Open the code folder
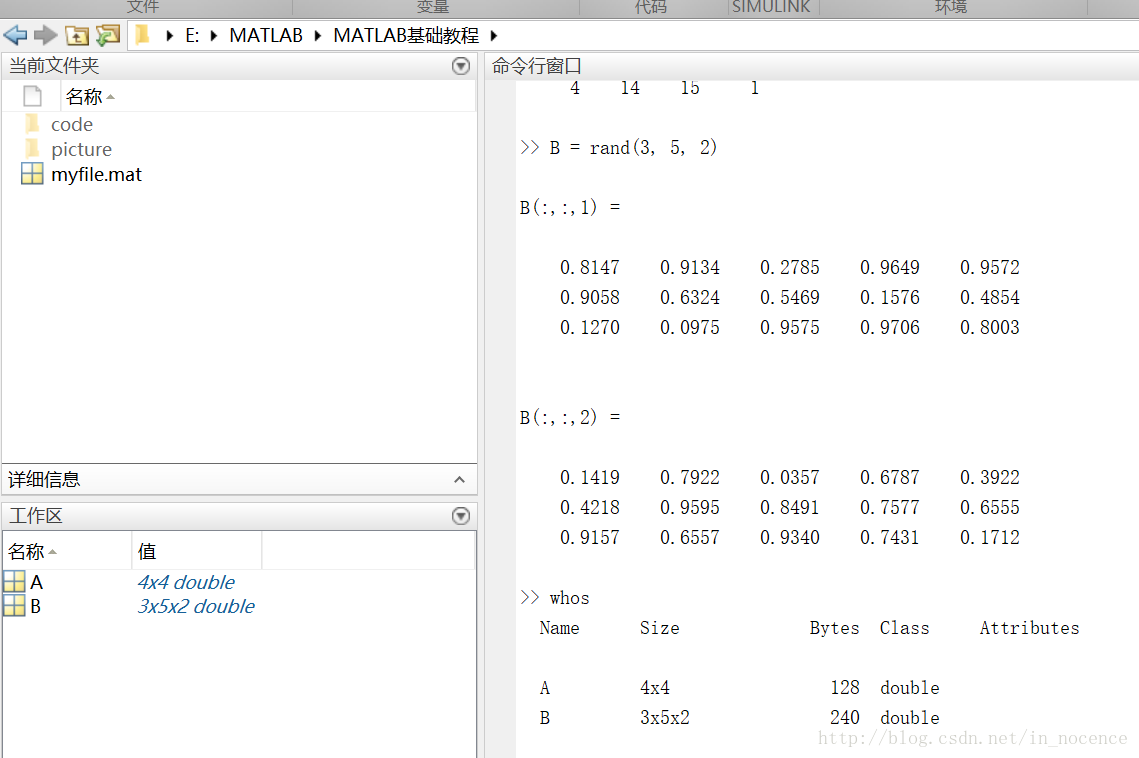The width and height of the screenshot is (1139, 758). click(x=71, y=124)
